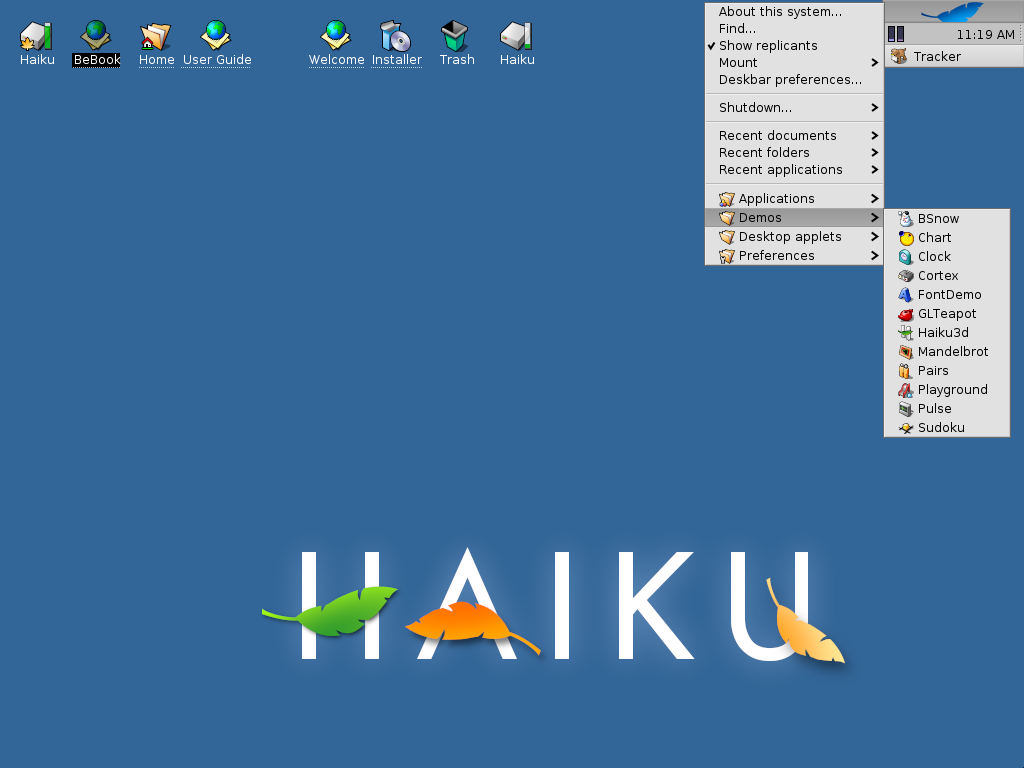The height and width of the screenshot is (768, 1024).
Task: Click the Tracker icon in Deskbar
Action: click(899, 56)
